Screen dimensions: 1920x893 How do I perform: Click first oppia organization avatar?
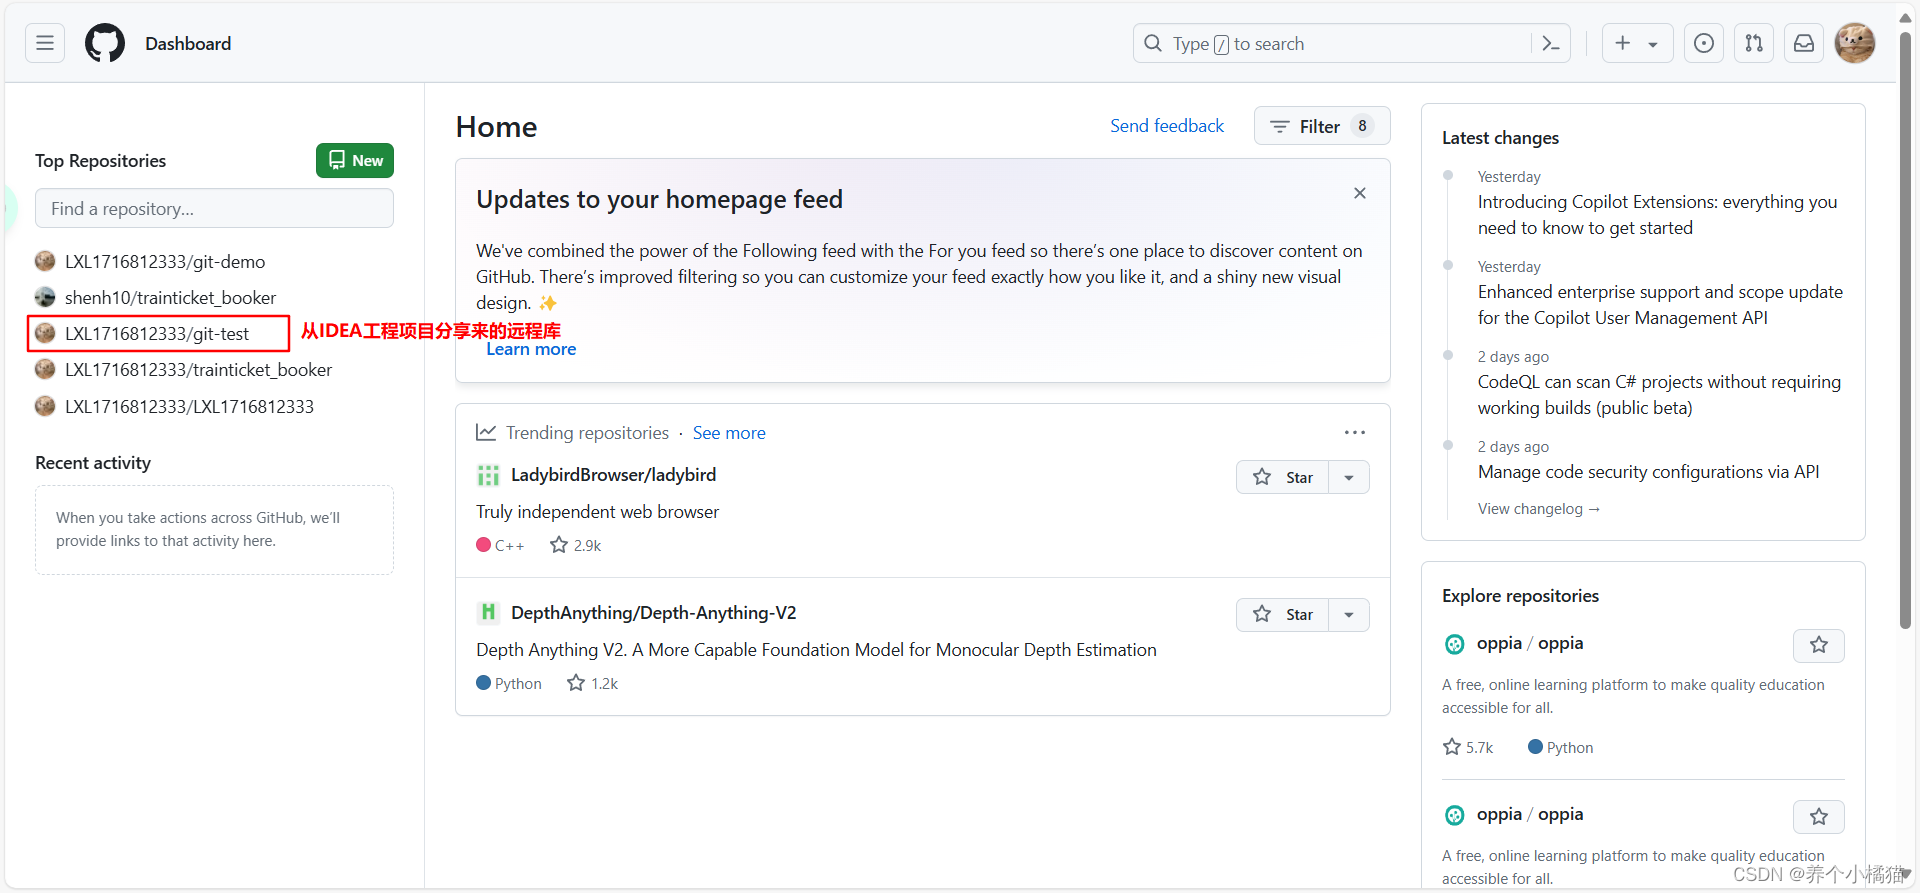[1454, 644]
